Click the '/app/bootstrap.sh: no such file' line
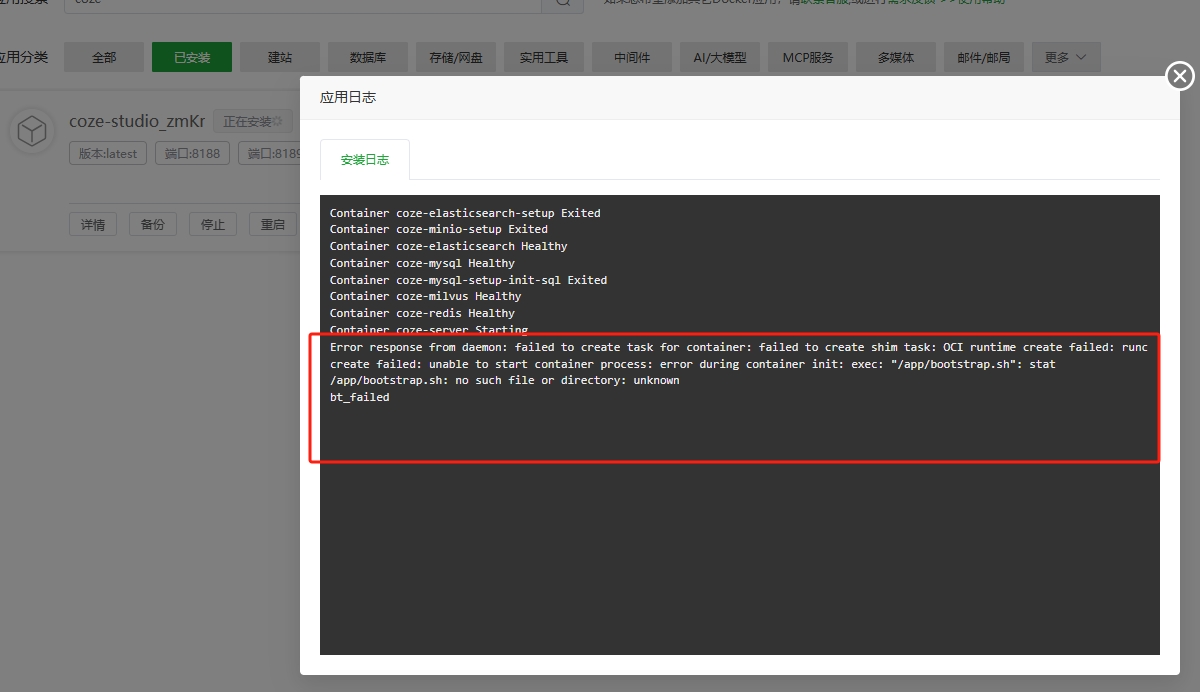This screenshot has width=1200, height=692. point(505,380)
